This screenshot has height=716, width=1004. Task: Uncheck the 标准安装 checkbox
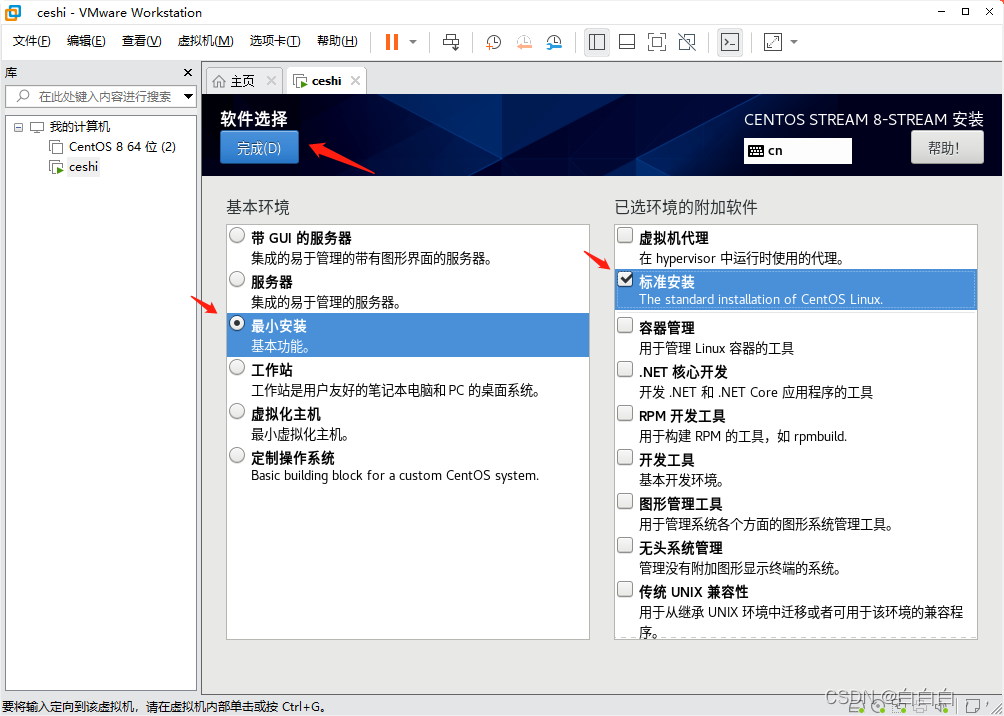tap(625, 279)
